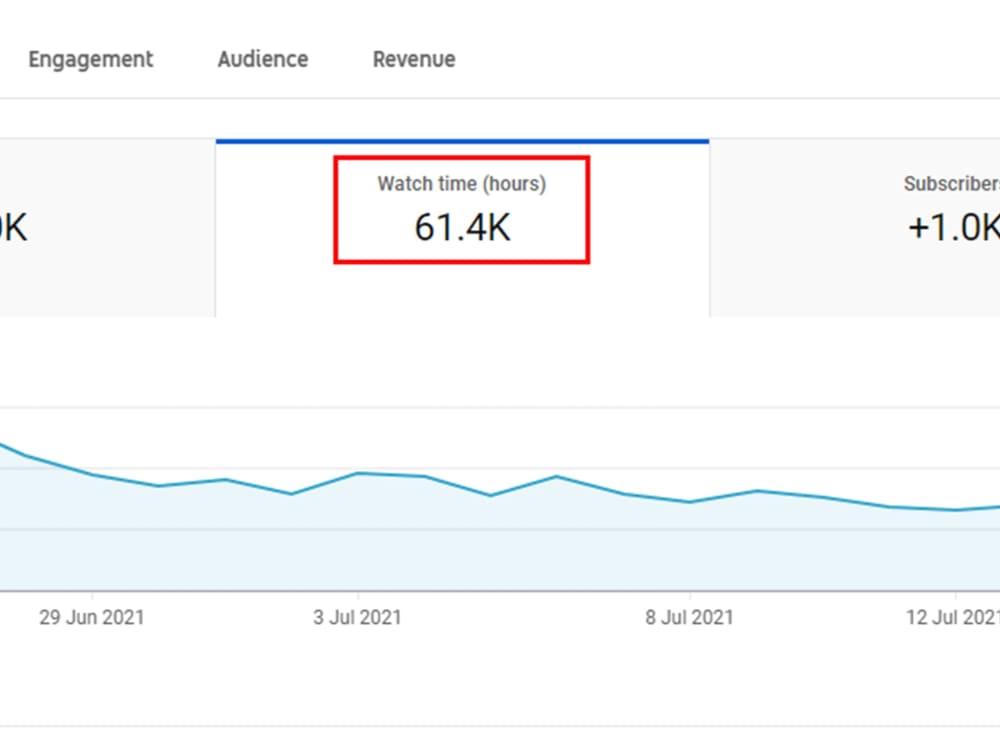Click the 3 Jul 2021 axis label
This screenshot has width=1000, height=750.
(x=357, y=617)
